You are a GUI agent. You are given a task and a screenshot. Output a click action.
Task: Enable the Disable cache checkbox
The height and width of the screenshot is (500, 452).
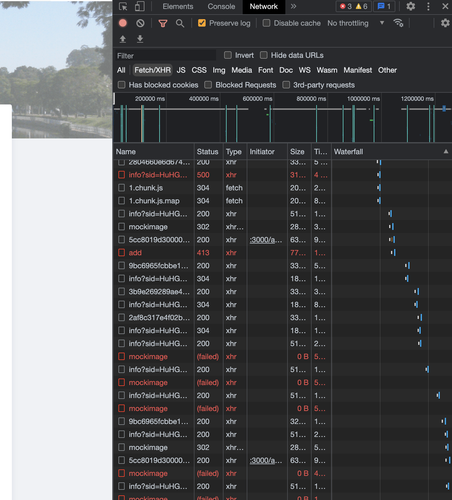click(266, 23)
